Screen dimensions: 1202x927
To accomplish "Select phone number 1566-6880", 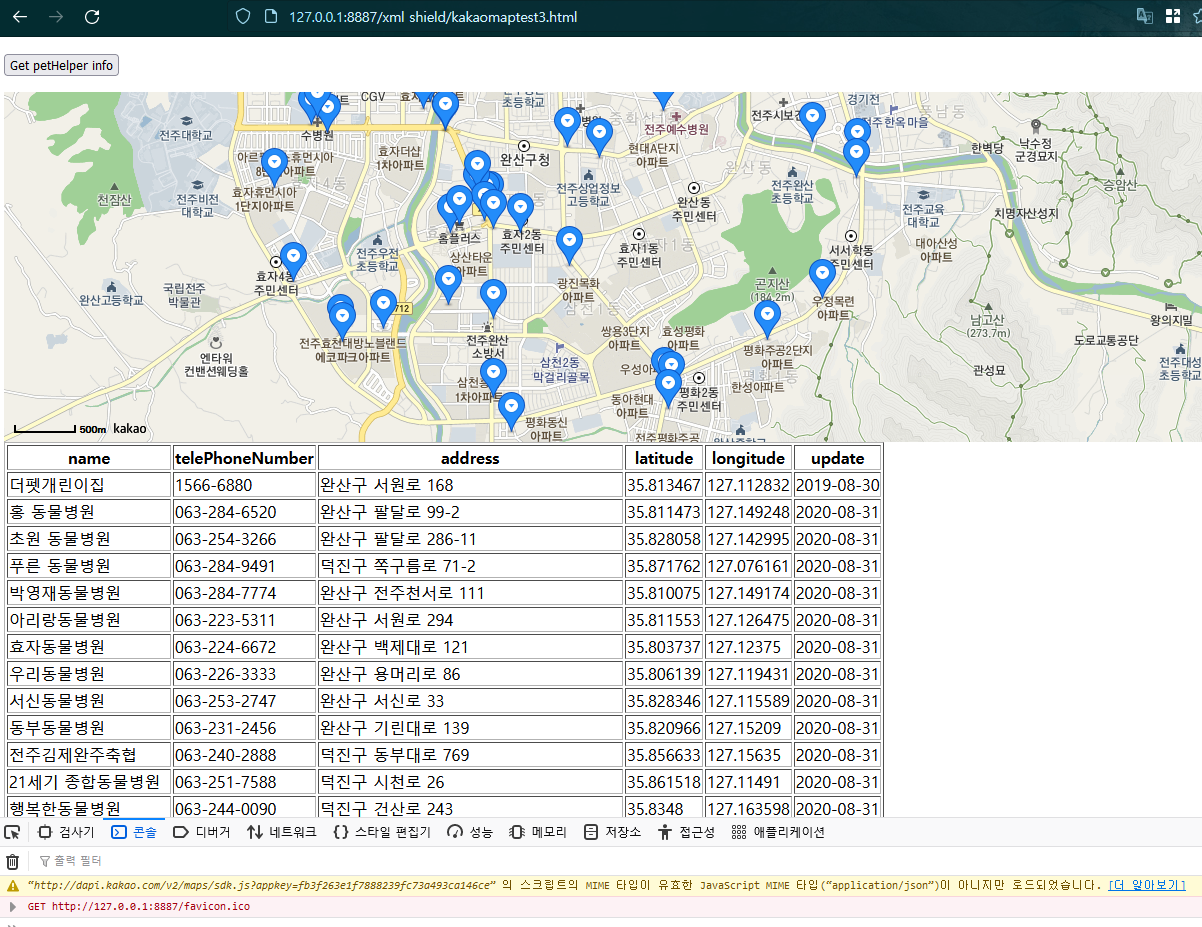I will (x=245, y=485).
